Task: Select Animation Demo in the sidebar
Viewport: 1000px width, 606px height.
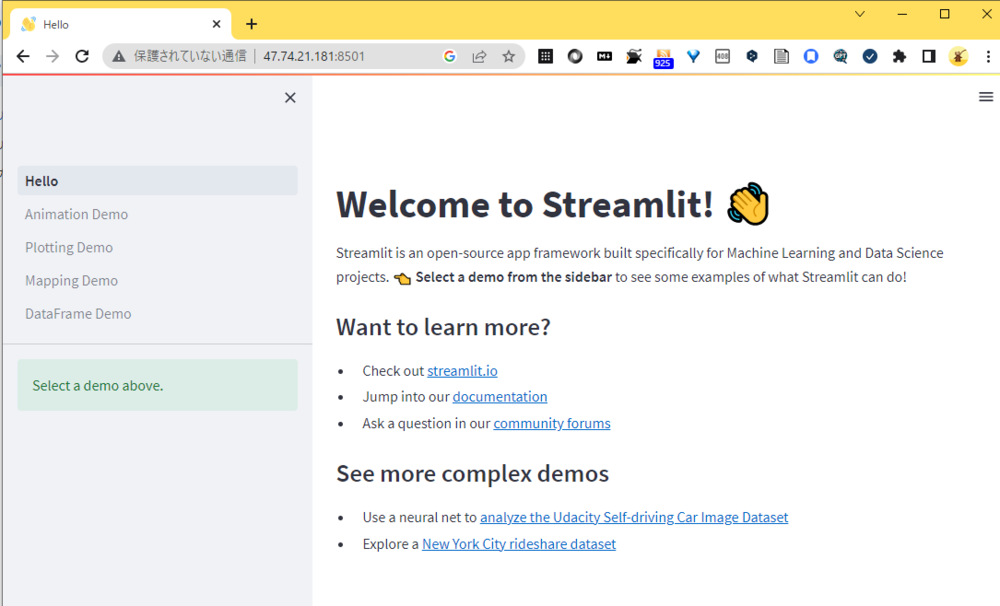Action: point(77,214)
